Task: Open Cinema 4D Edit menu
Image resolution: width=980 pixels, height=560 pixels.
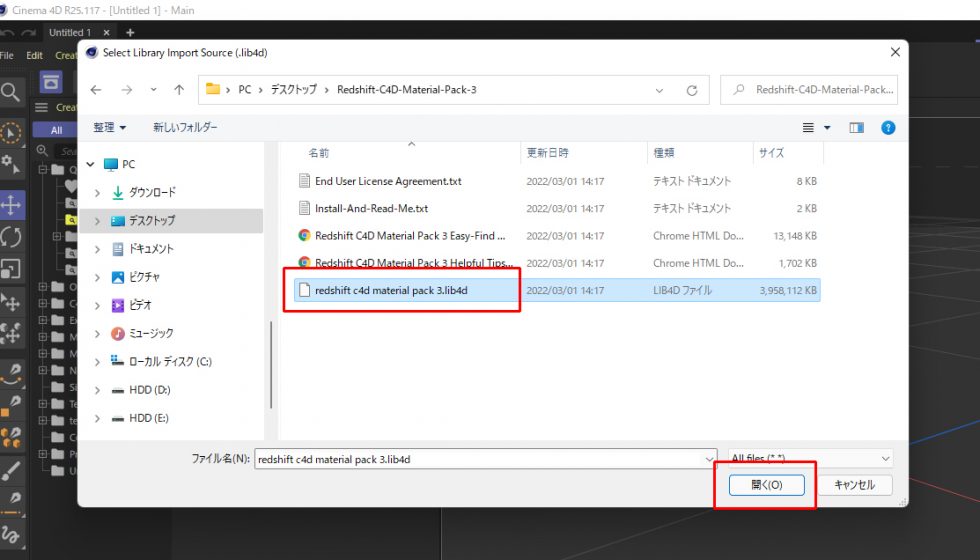Action: (x=34, y=55)
